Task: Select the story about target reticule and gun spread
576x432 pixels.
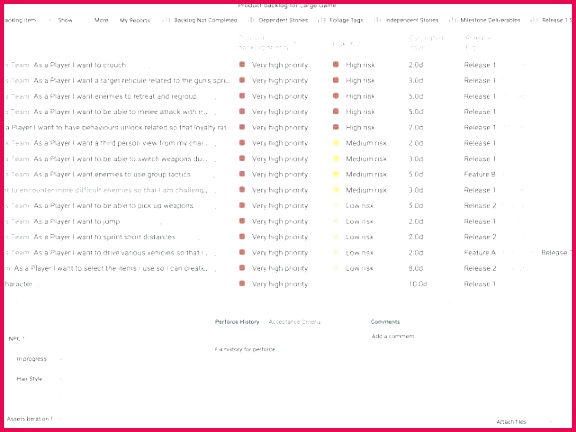Action: pyautogui.click(x=132, y=80)
